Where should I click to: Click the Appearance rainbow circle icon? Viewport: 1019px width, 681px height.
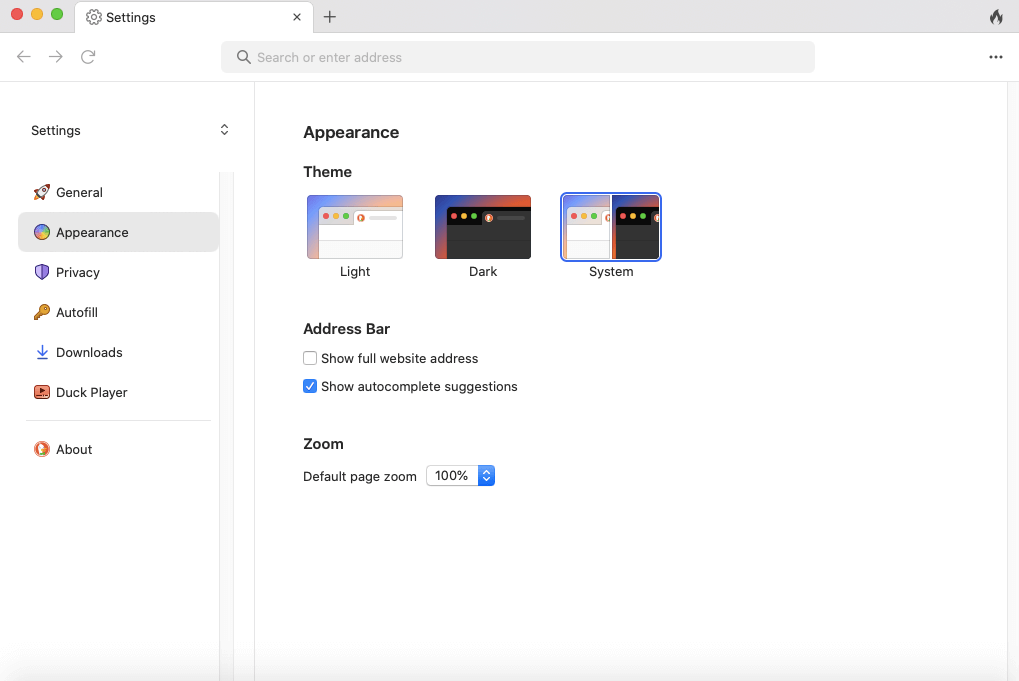click(42, 232)
